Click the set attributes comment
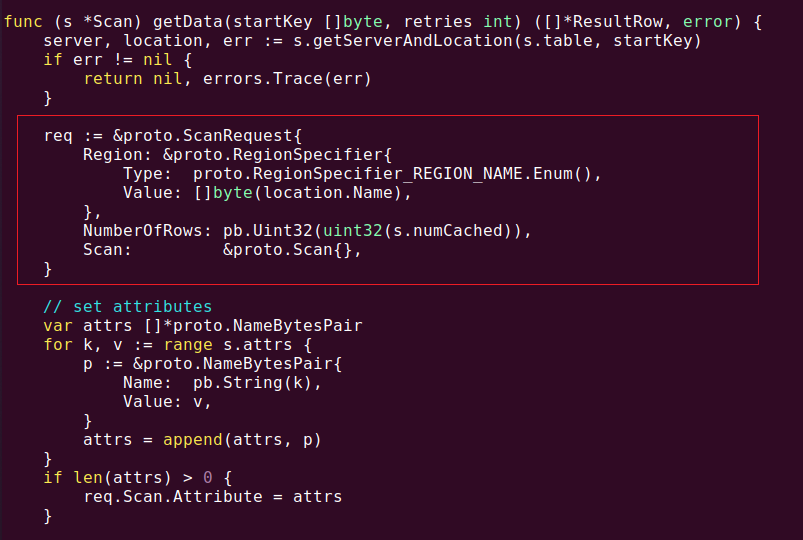 (128, 306)
